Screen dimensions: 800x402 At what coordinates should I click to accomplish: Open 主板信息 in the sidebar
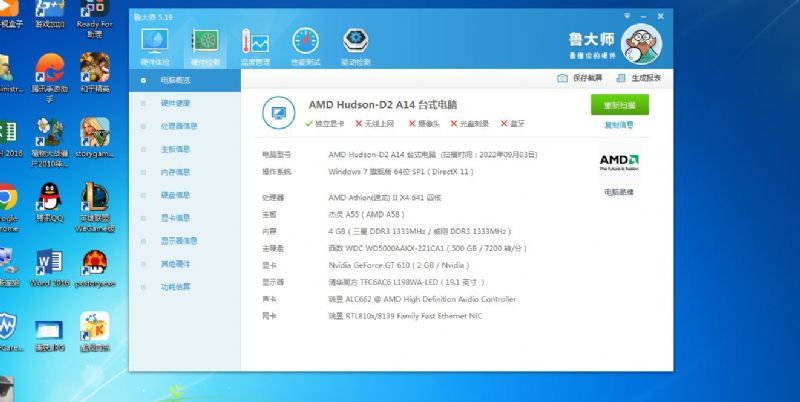(176, 149)
